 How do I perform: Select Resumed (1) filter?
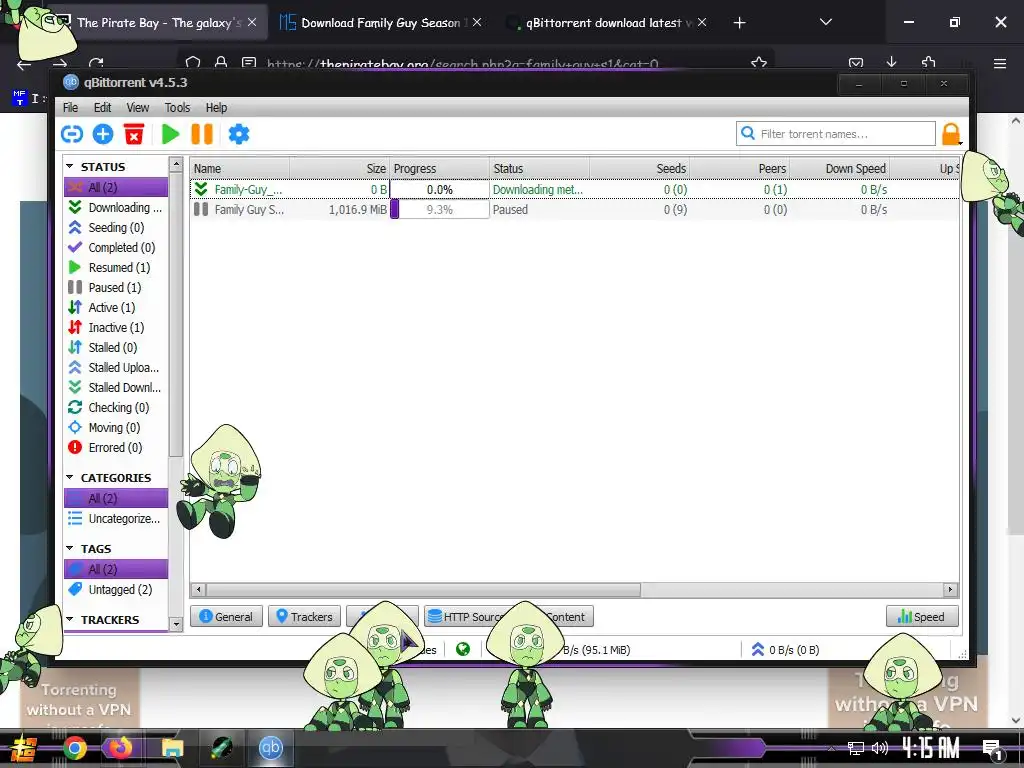116,267
